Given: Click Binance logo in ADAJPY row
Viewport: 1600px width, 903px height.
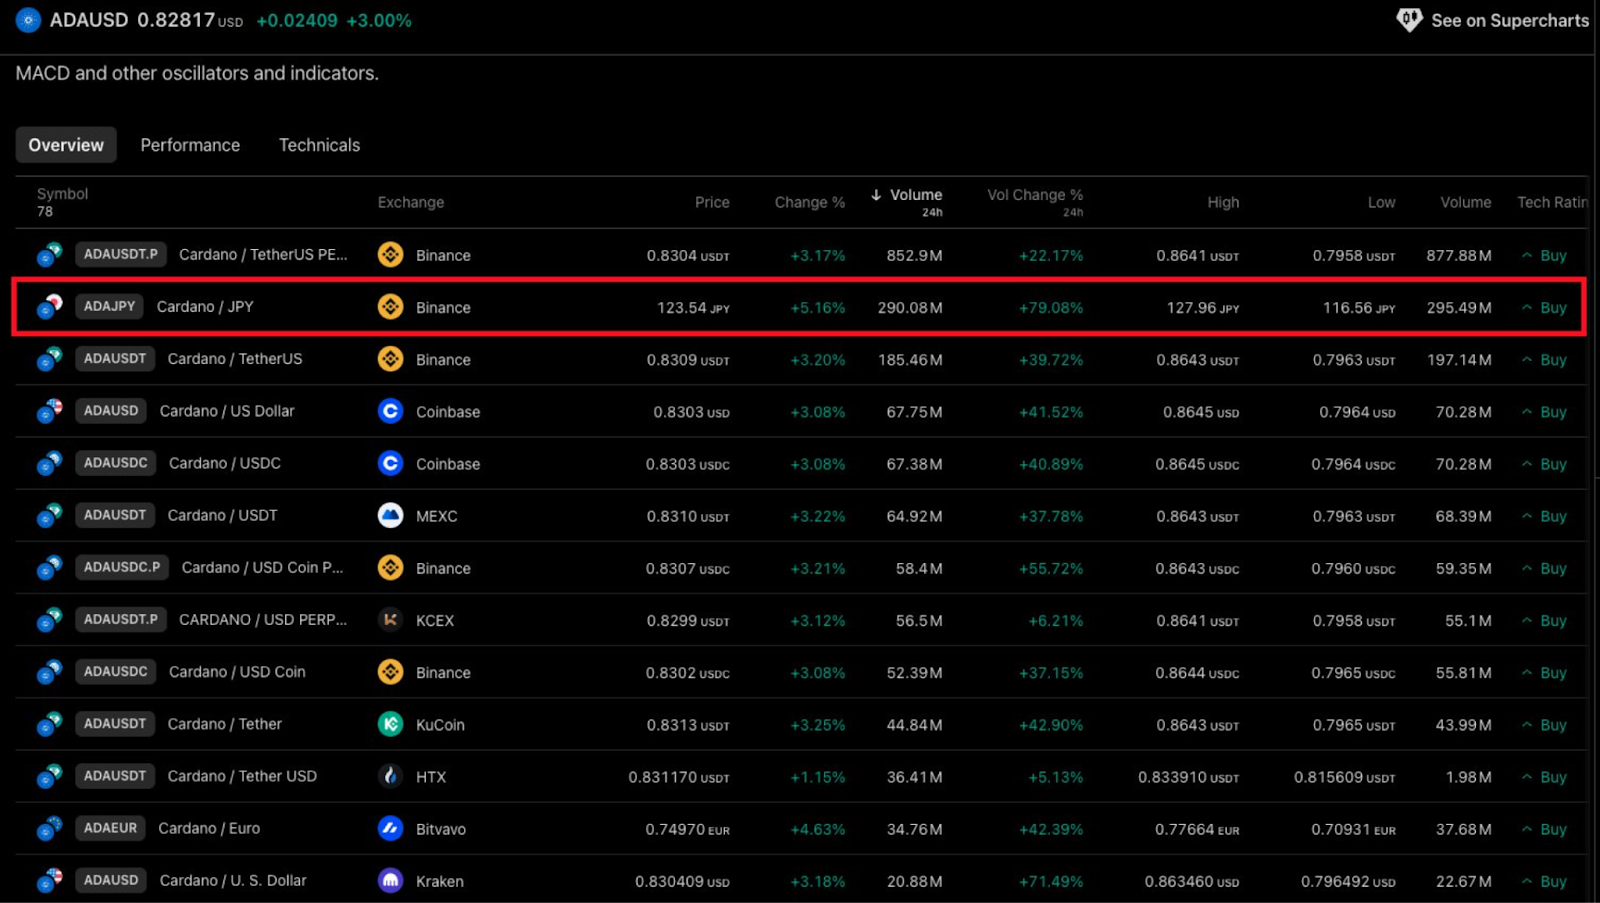Looking at the screenshot, I should (x=390, y=307).
